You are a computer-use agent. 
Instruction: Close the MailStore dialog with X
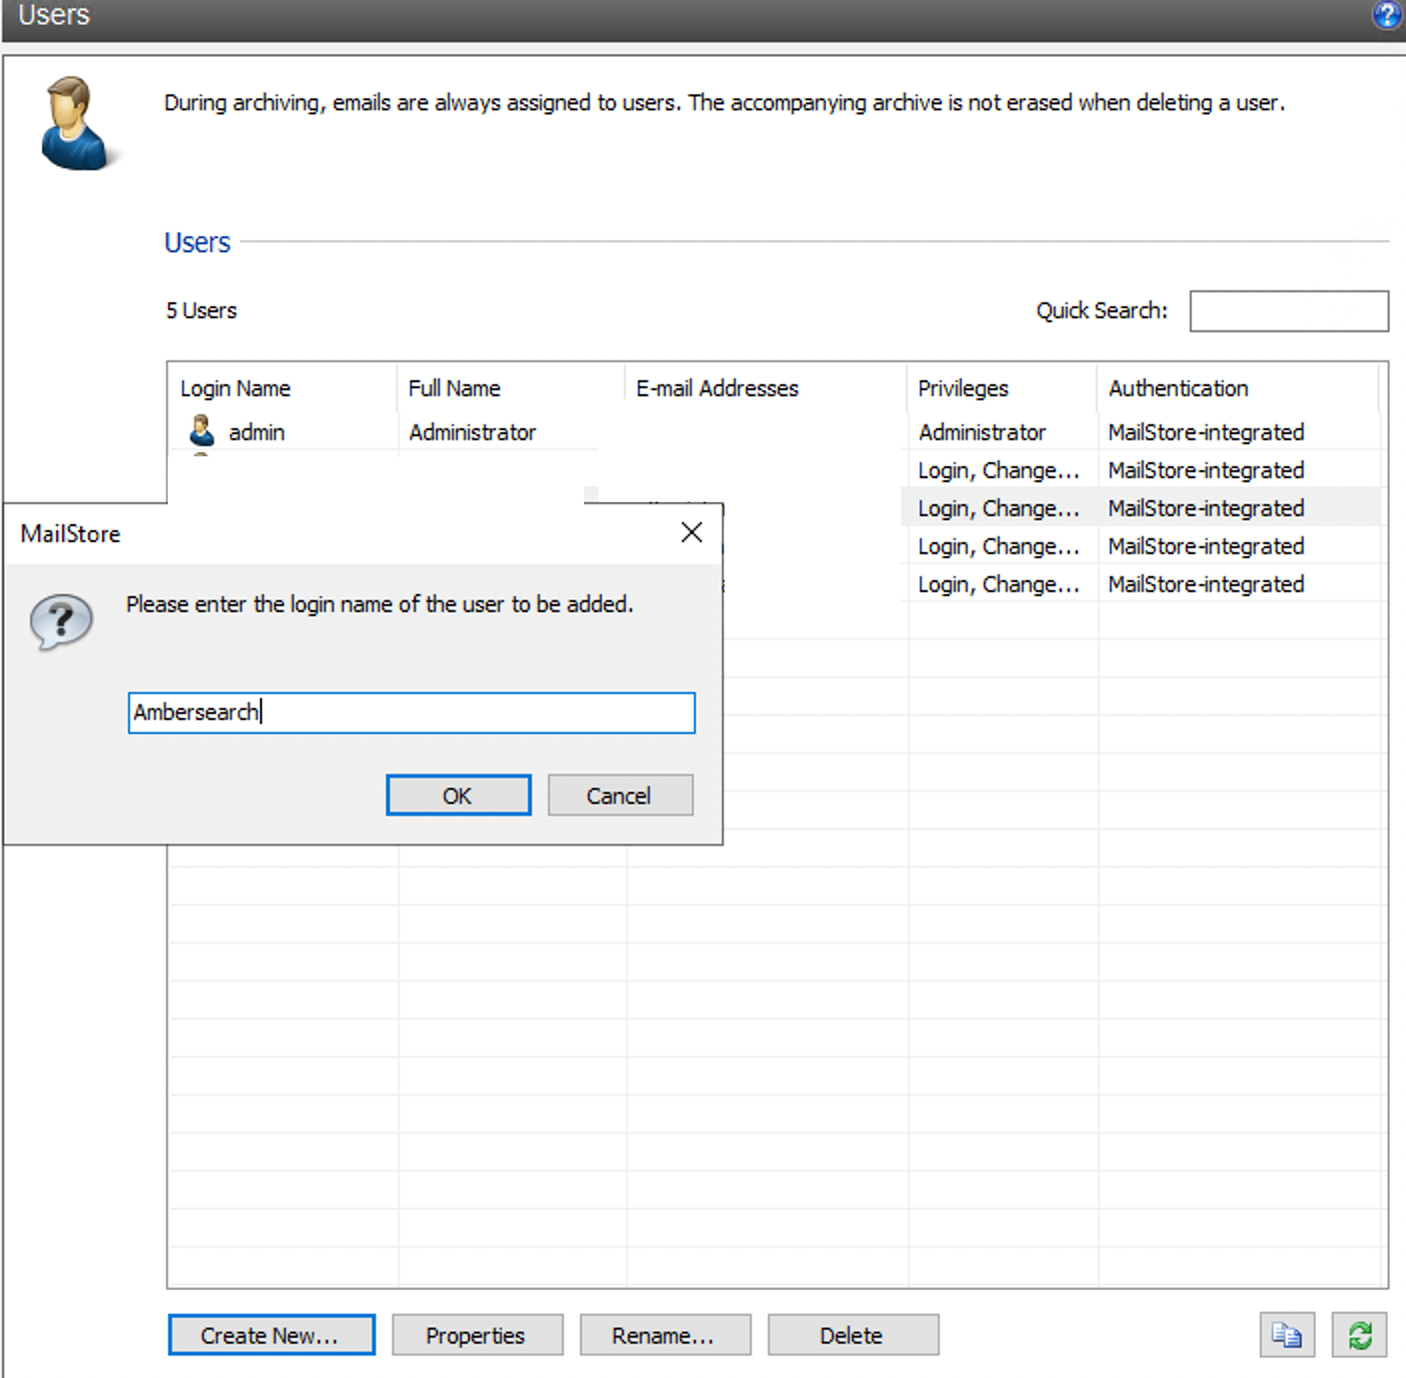coord(691,532)
